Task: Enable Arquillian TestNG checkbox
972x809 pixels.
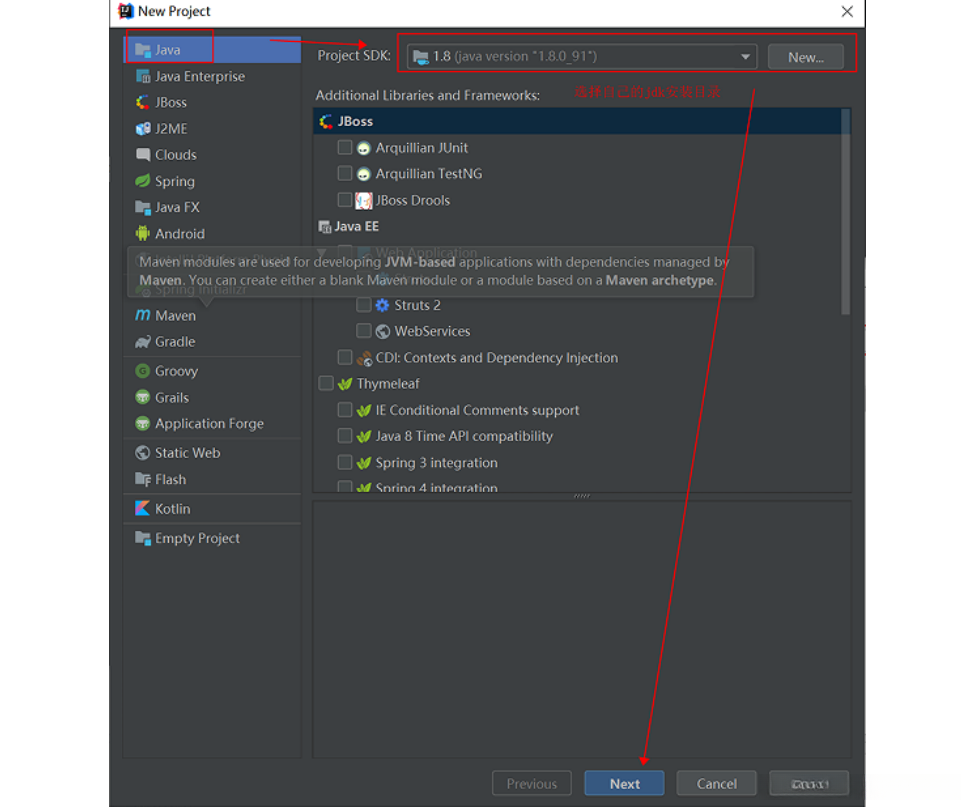Action: coord(345,174)
